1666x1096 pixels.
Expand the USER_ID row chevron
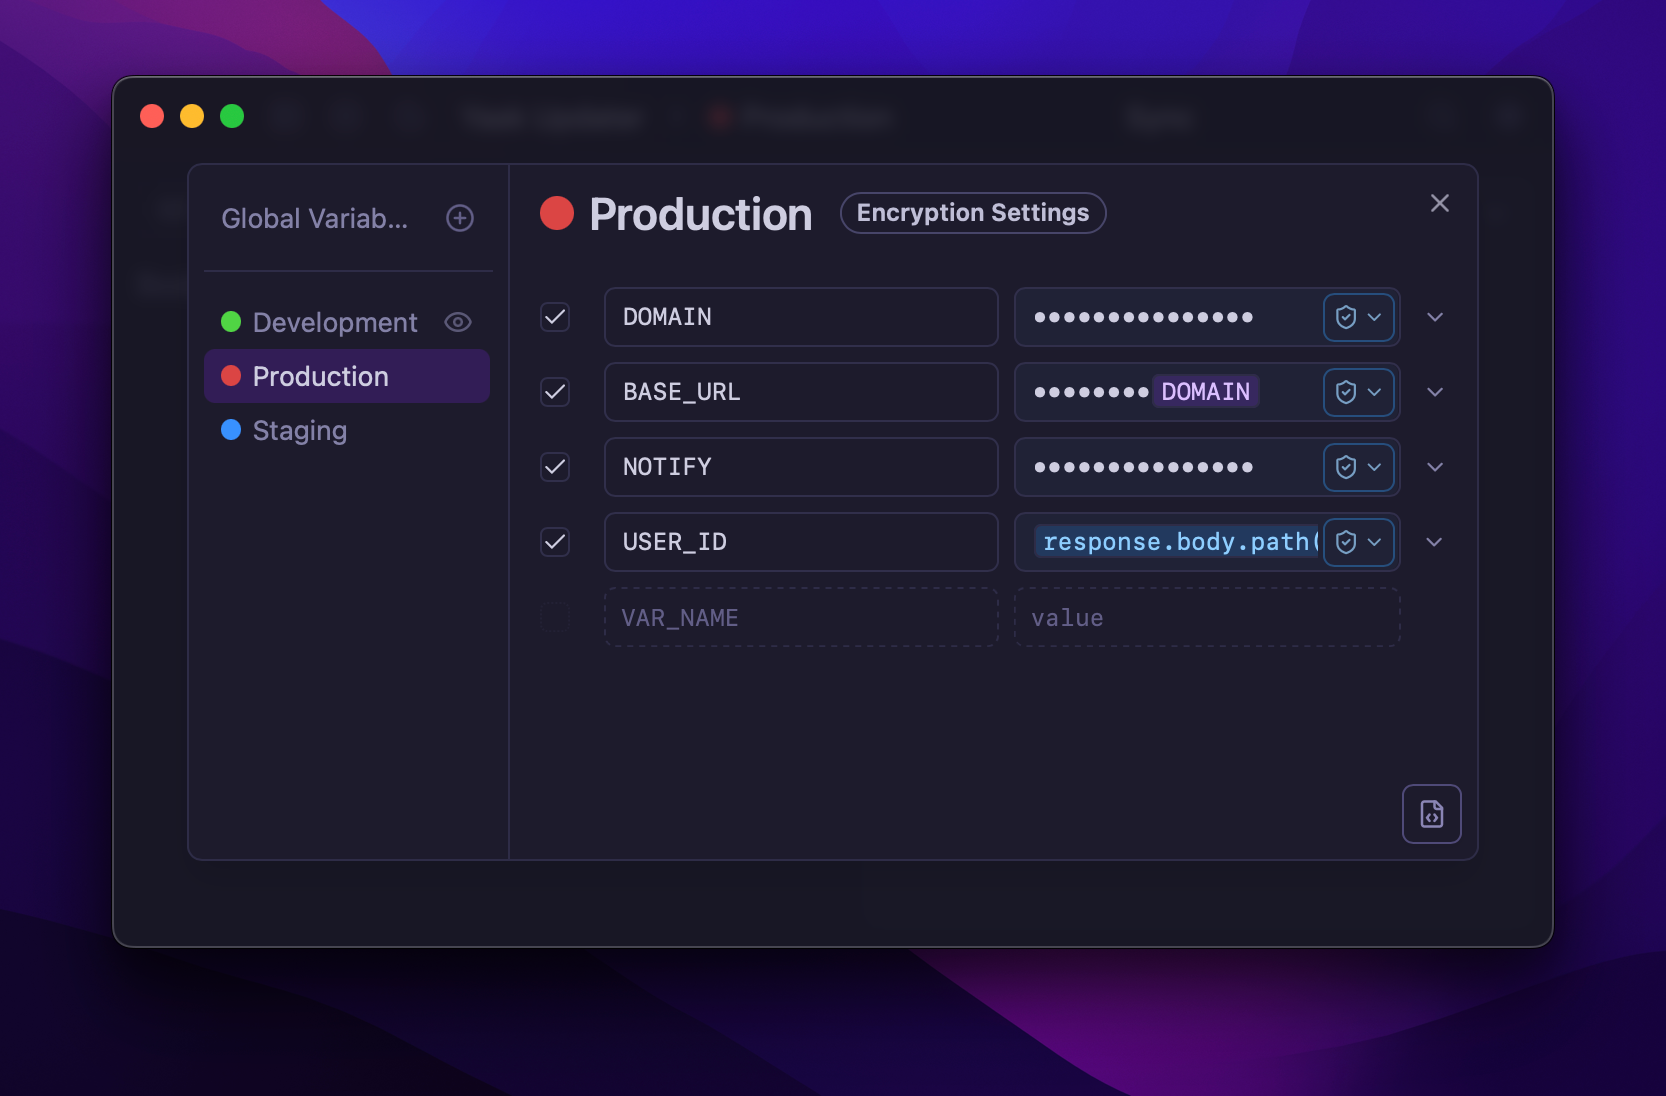tap(1435, 542)
